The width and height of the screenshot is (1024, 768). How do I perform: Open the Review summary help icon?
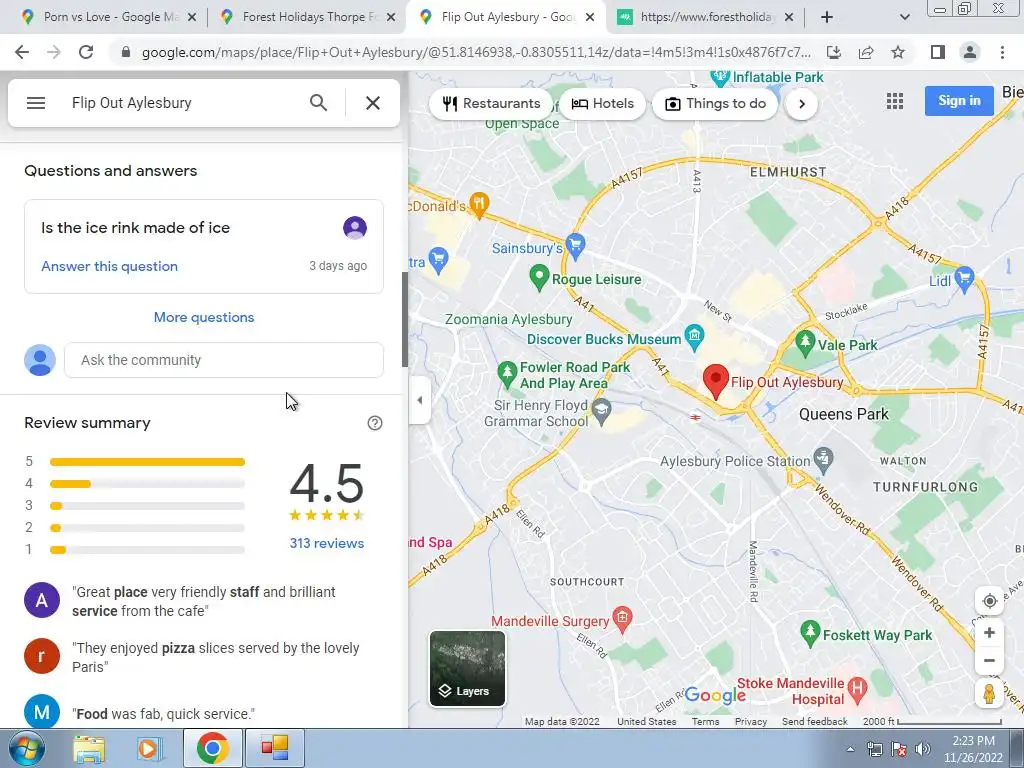(375, 423)
